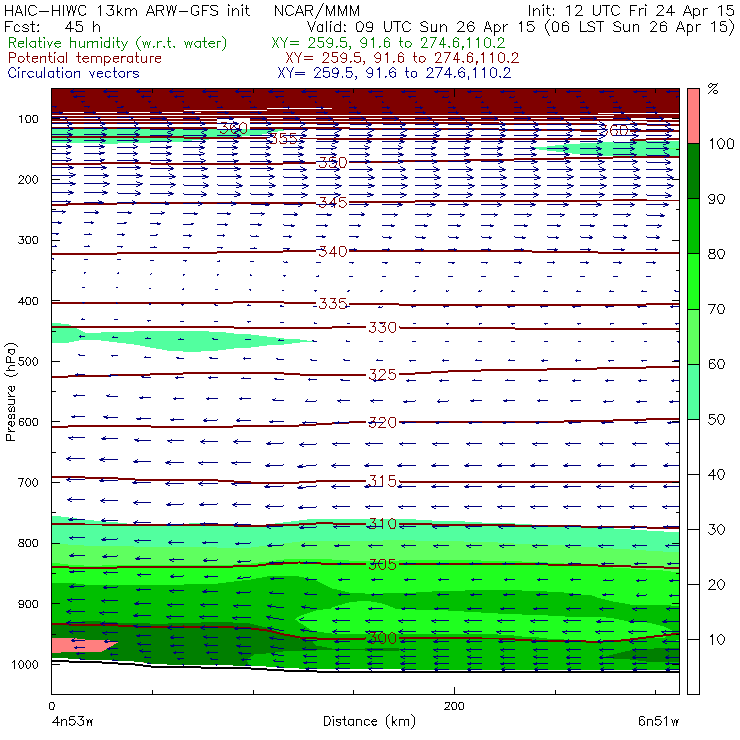Click the "700" pressure axis tick label
740x740 pixels.
pos(28,483)
